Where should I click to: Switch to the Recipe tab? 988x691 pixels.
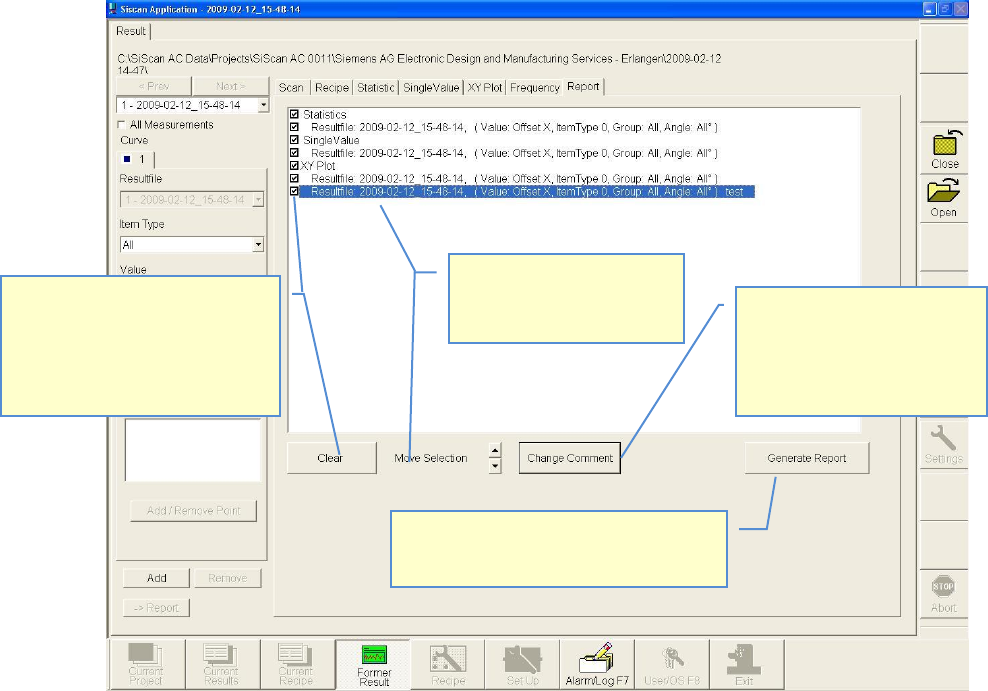[x=332, y=88]
